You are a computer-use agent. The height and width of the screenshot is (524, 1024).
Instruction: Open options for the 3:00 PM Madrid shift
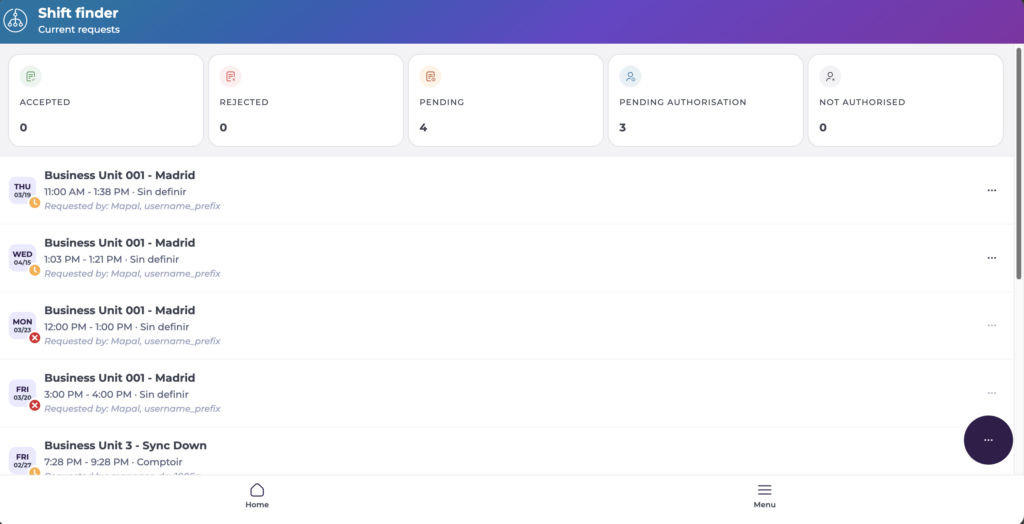[x=991, y=393]
